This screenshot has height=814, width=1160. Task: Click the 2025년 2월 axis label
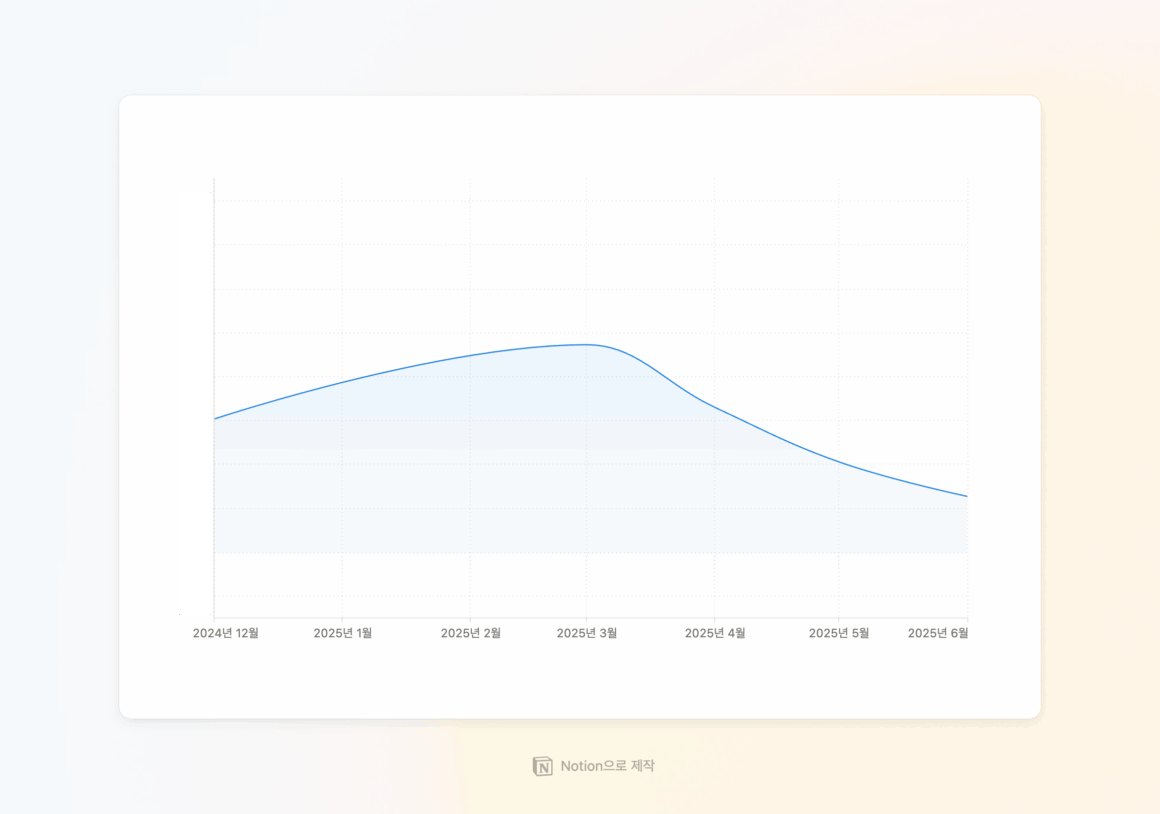click(x=470, y=633)
